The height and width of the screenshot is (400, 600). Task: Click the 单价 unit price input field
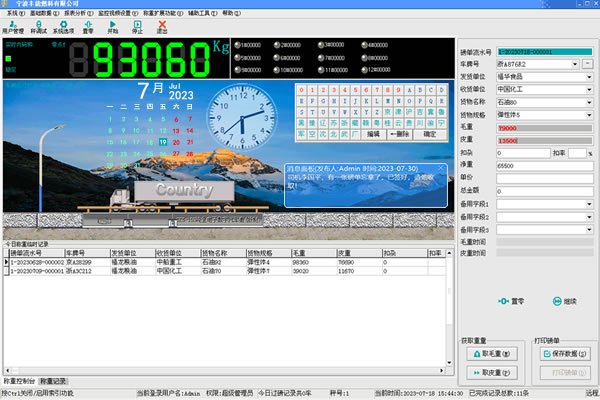point(545,178)
